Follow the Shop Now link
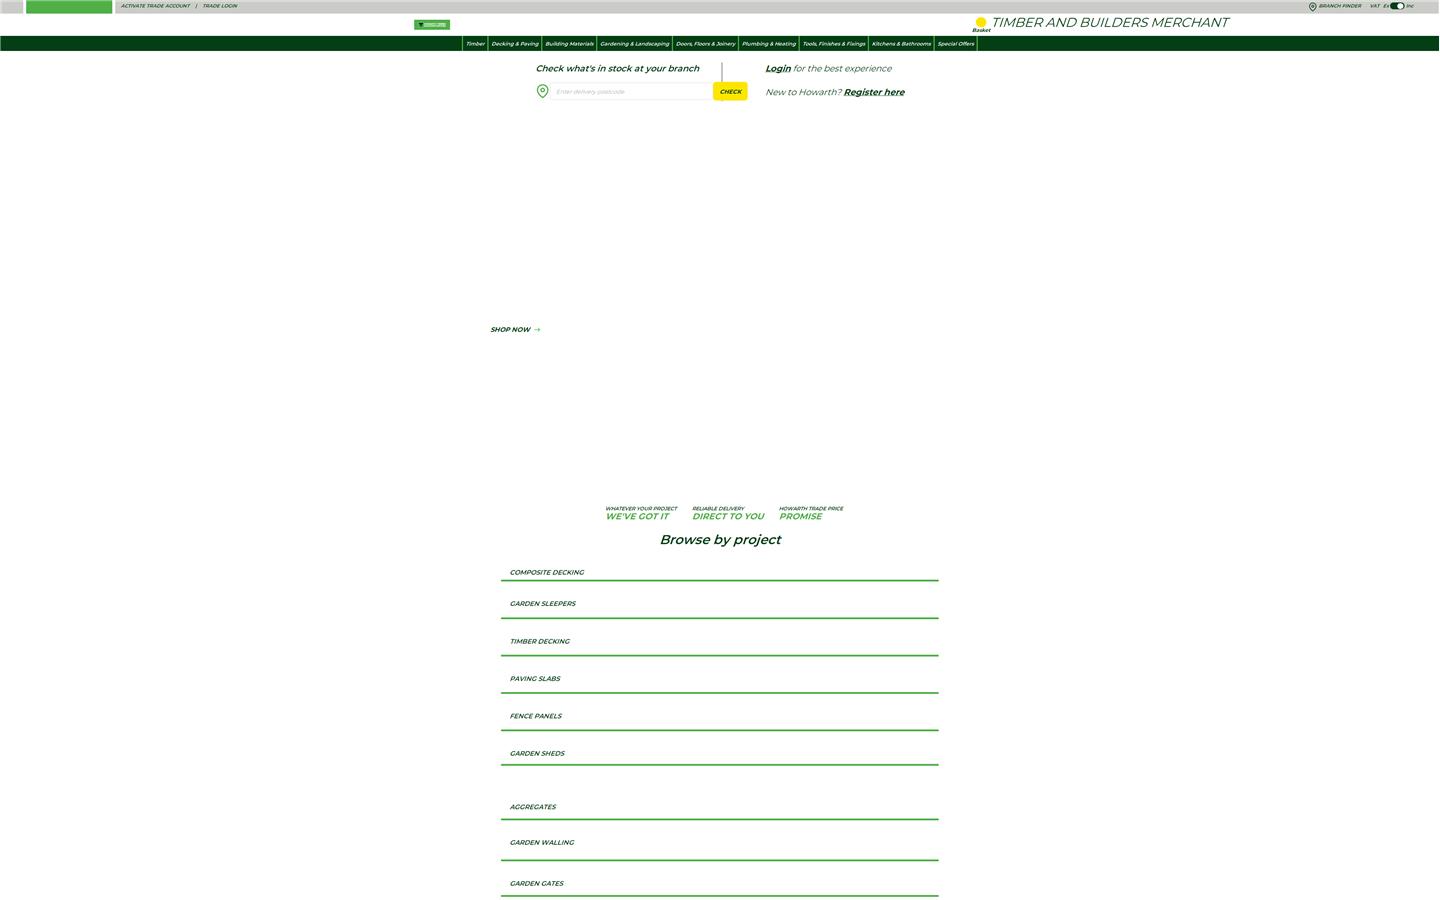Image resolution: width=1440 pixels, height=900 pixels. tap(513, 329)
